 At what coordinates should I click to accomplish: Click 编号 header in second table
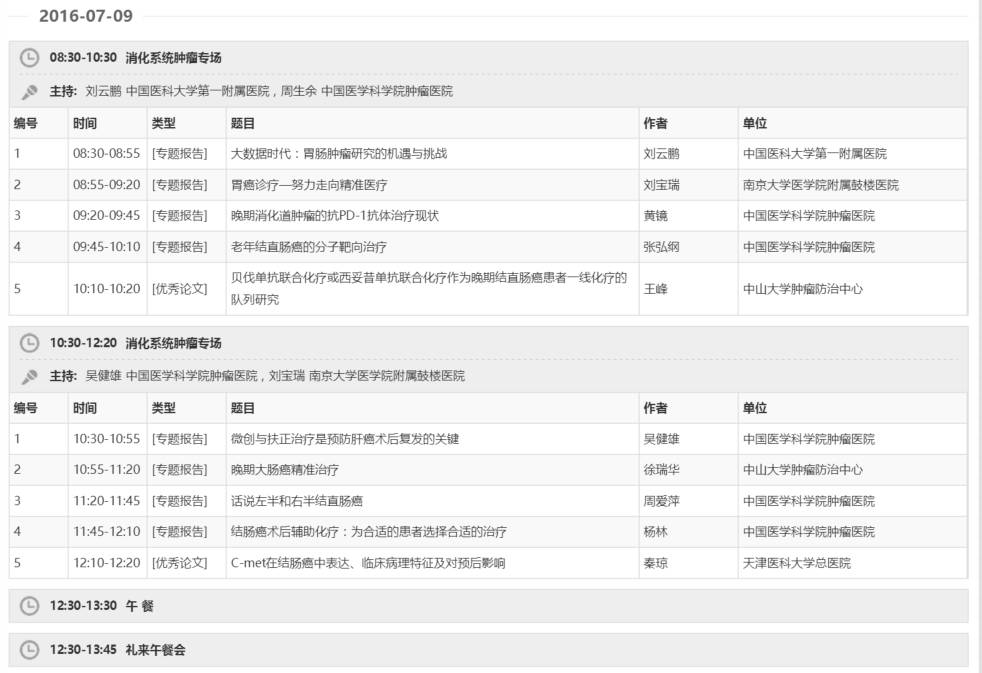pos(26,408)
